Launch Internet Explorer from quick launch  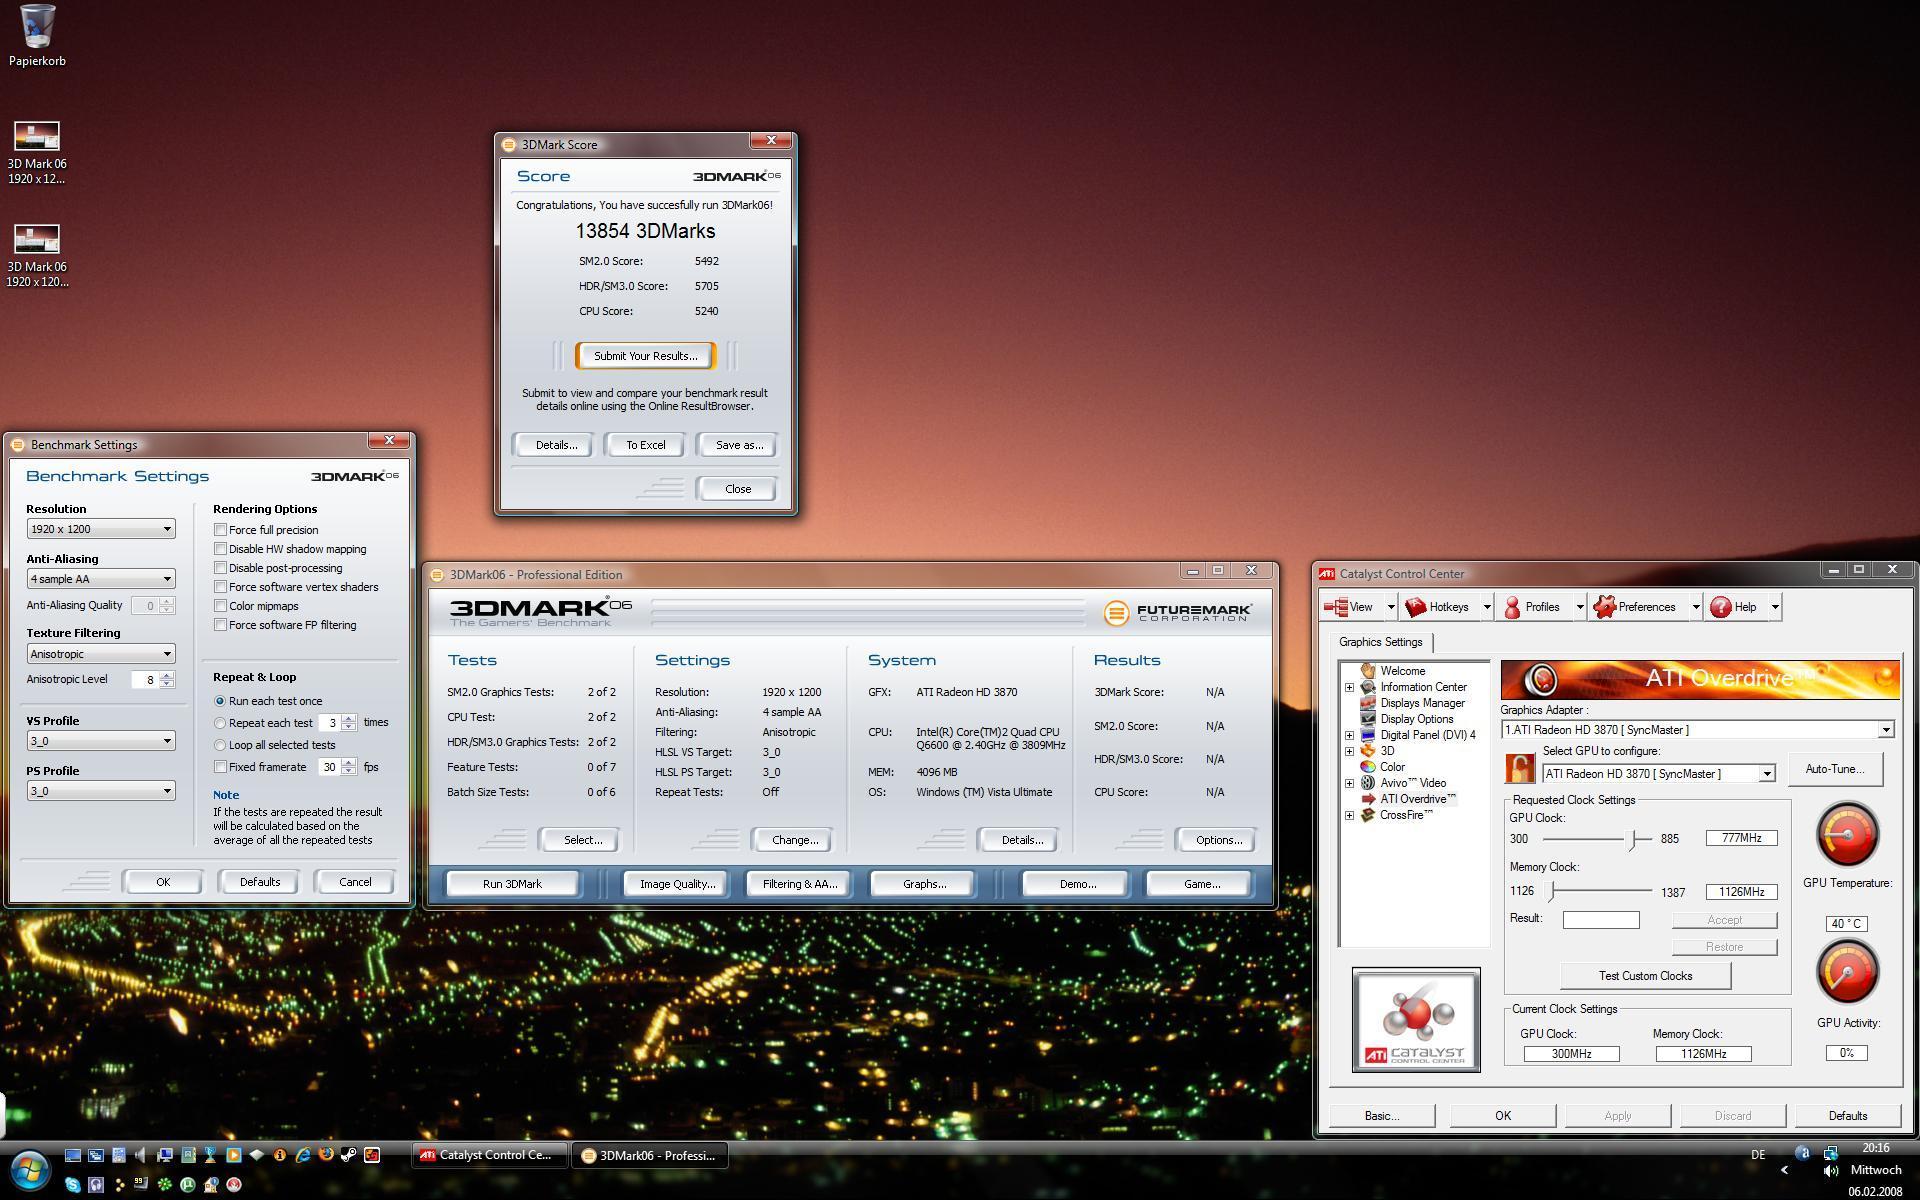coord(303,1155)
